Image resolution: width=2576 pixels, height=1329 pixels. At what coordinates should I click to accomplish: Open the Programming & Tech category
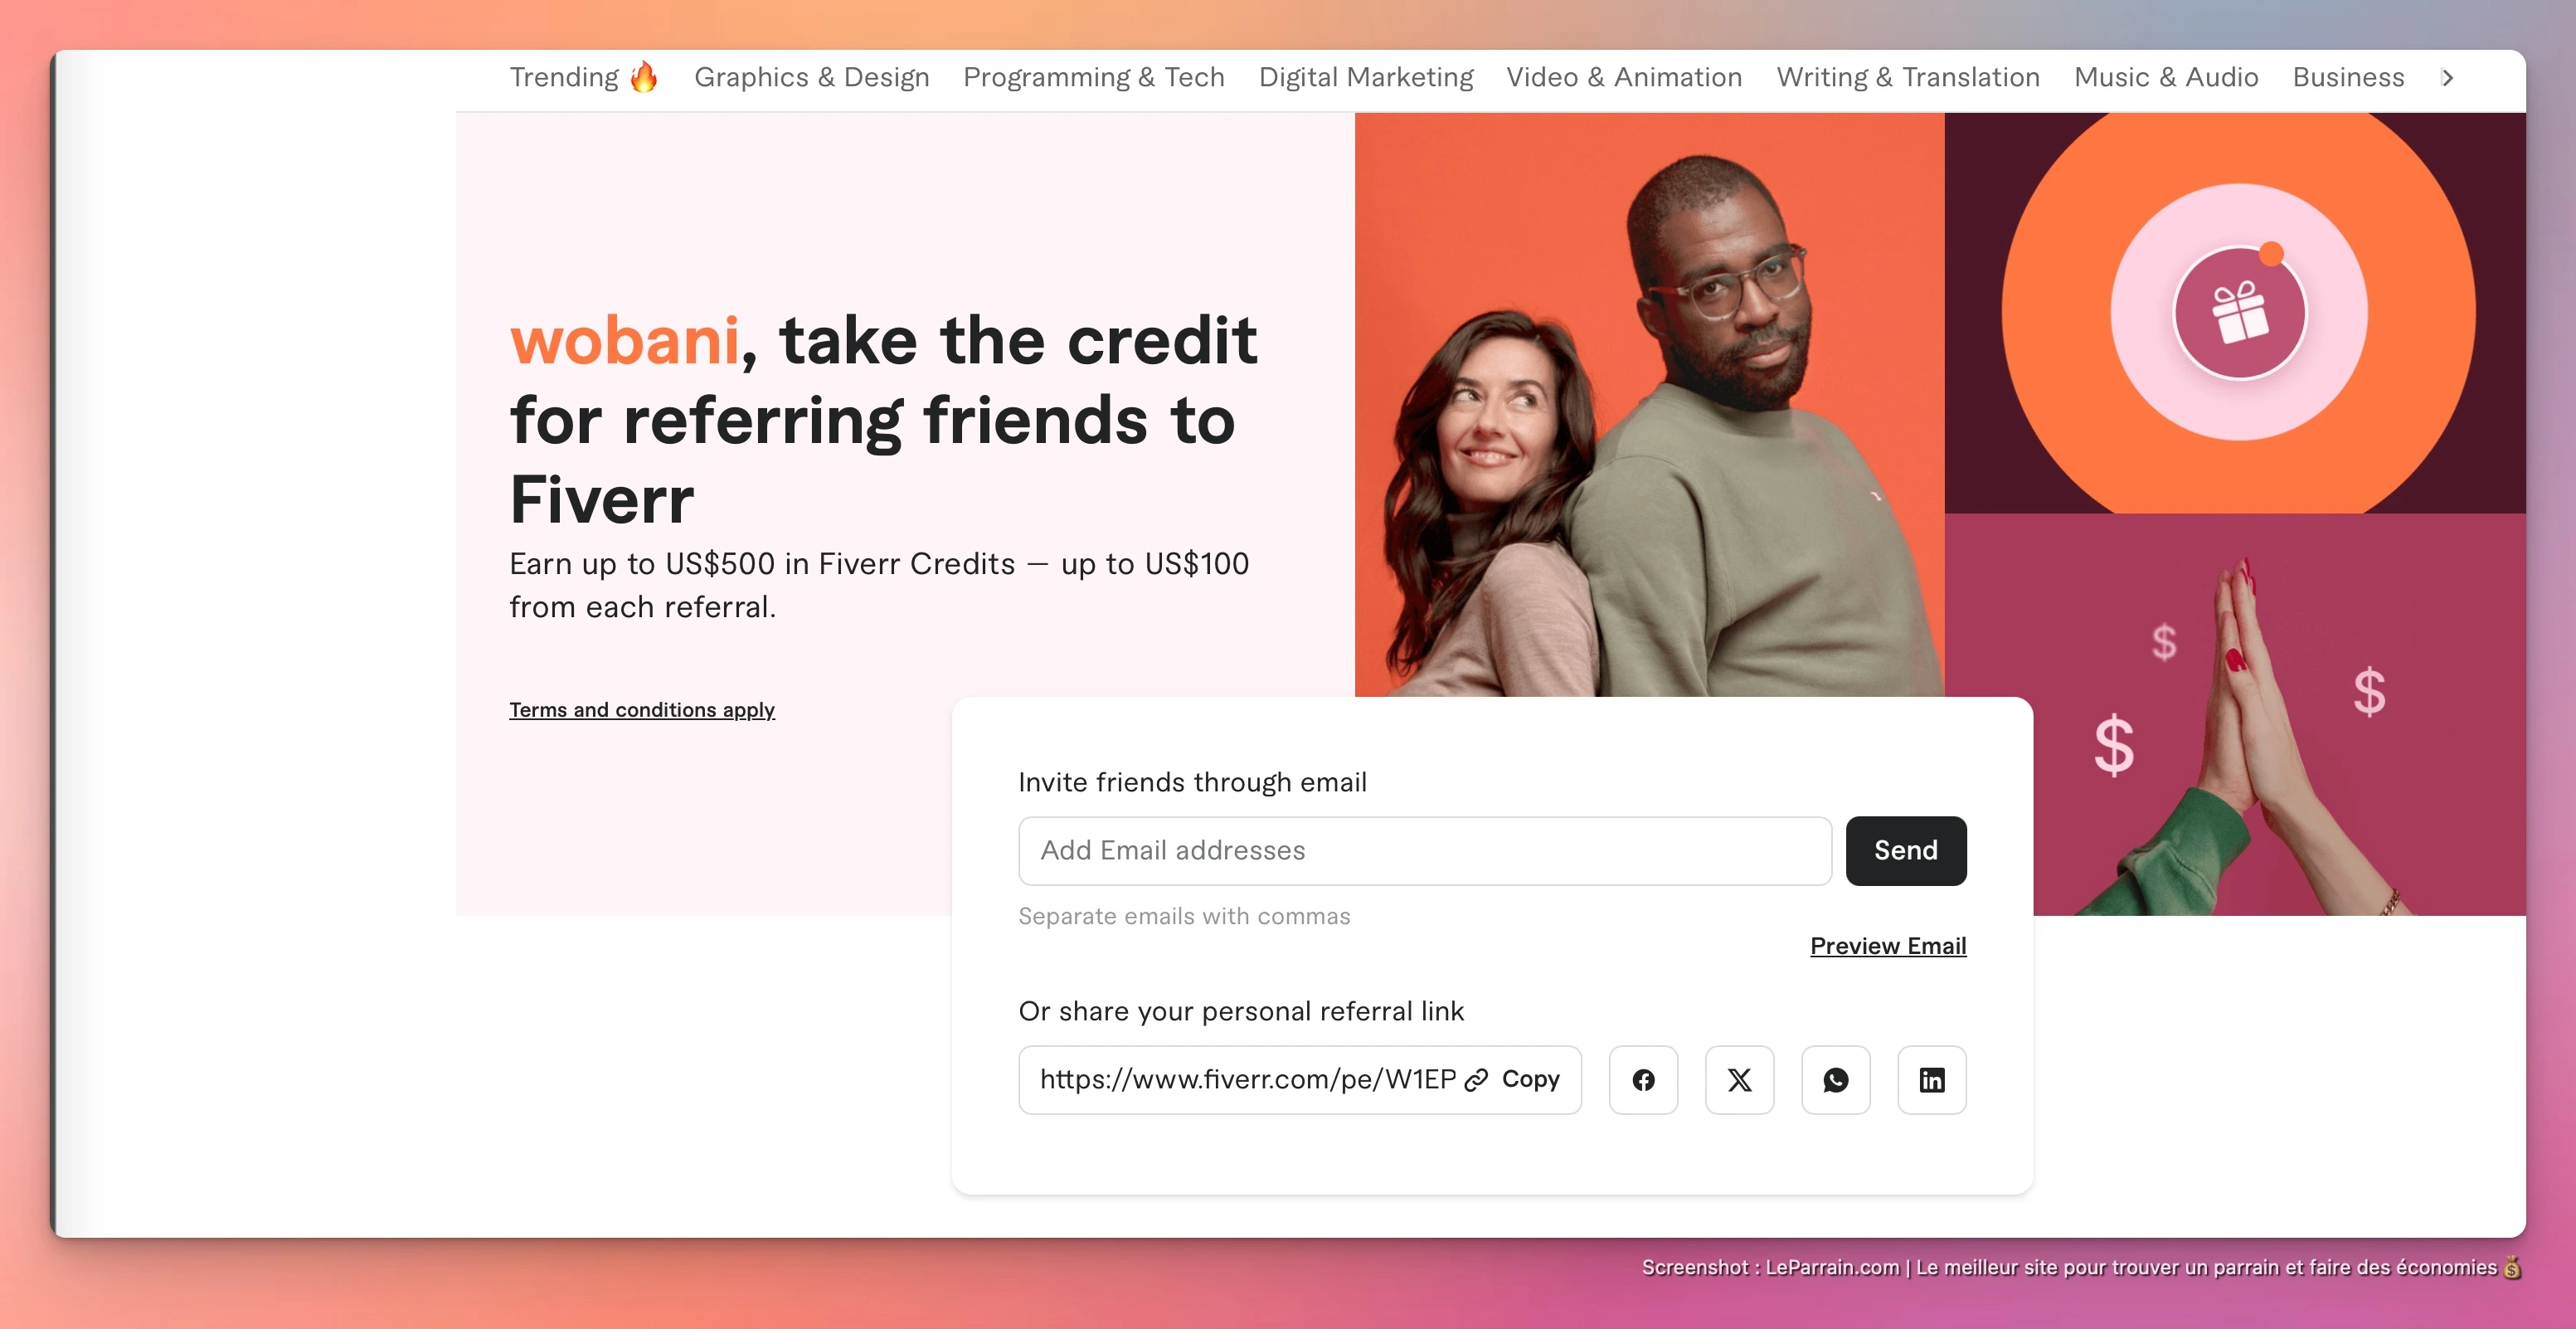coord(1093,77)
